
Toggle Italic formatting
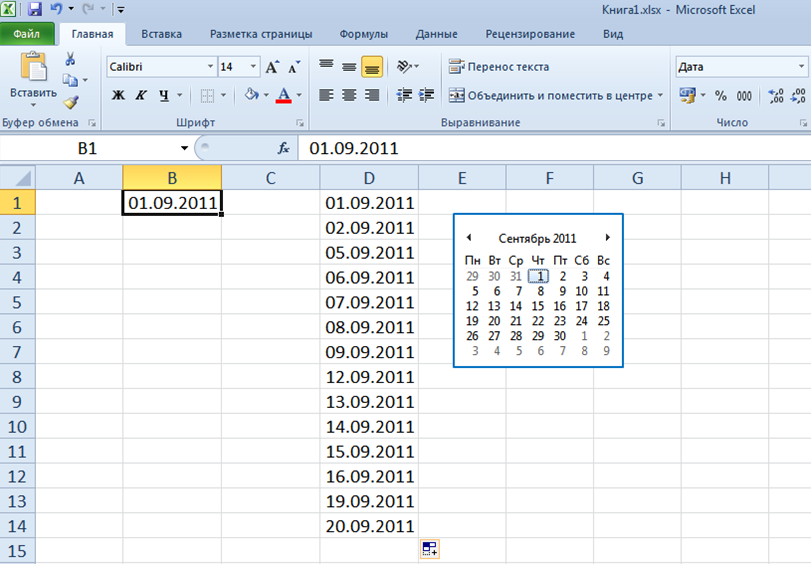pyautogui.click(x=140, y=96)
